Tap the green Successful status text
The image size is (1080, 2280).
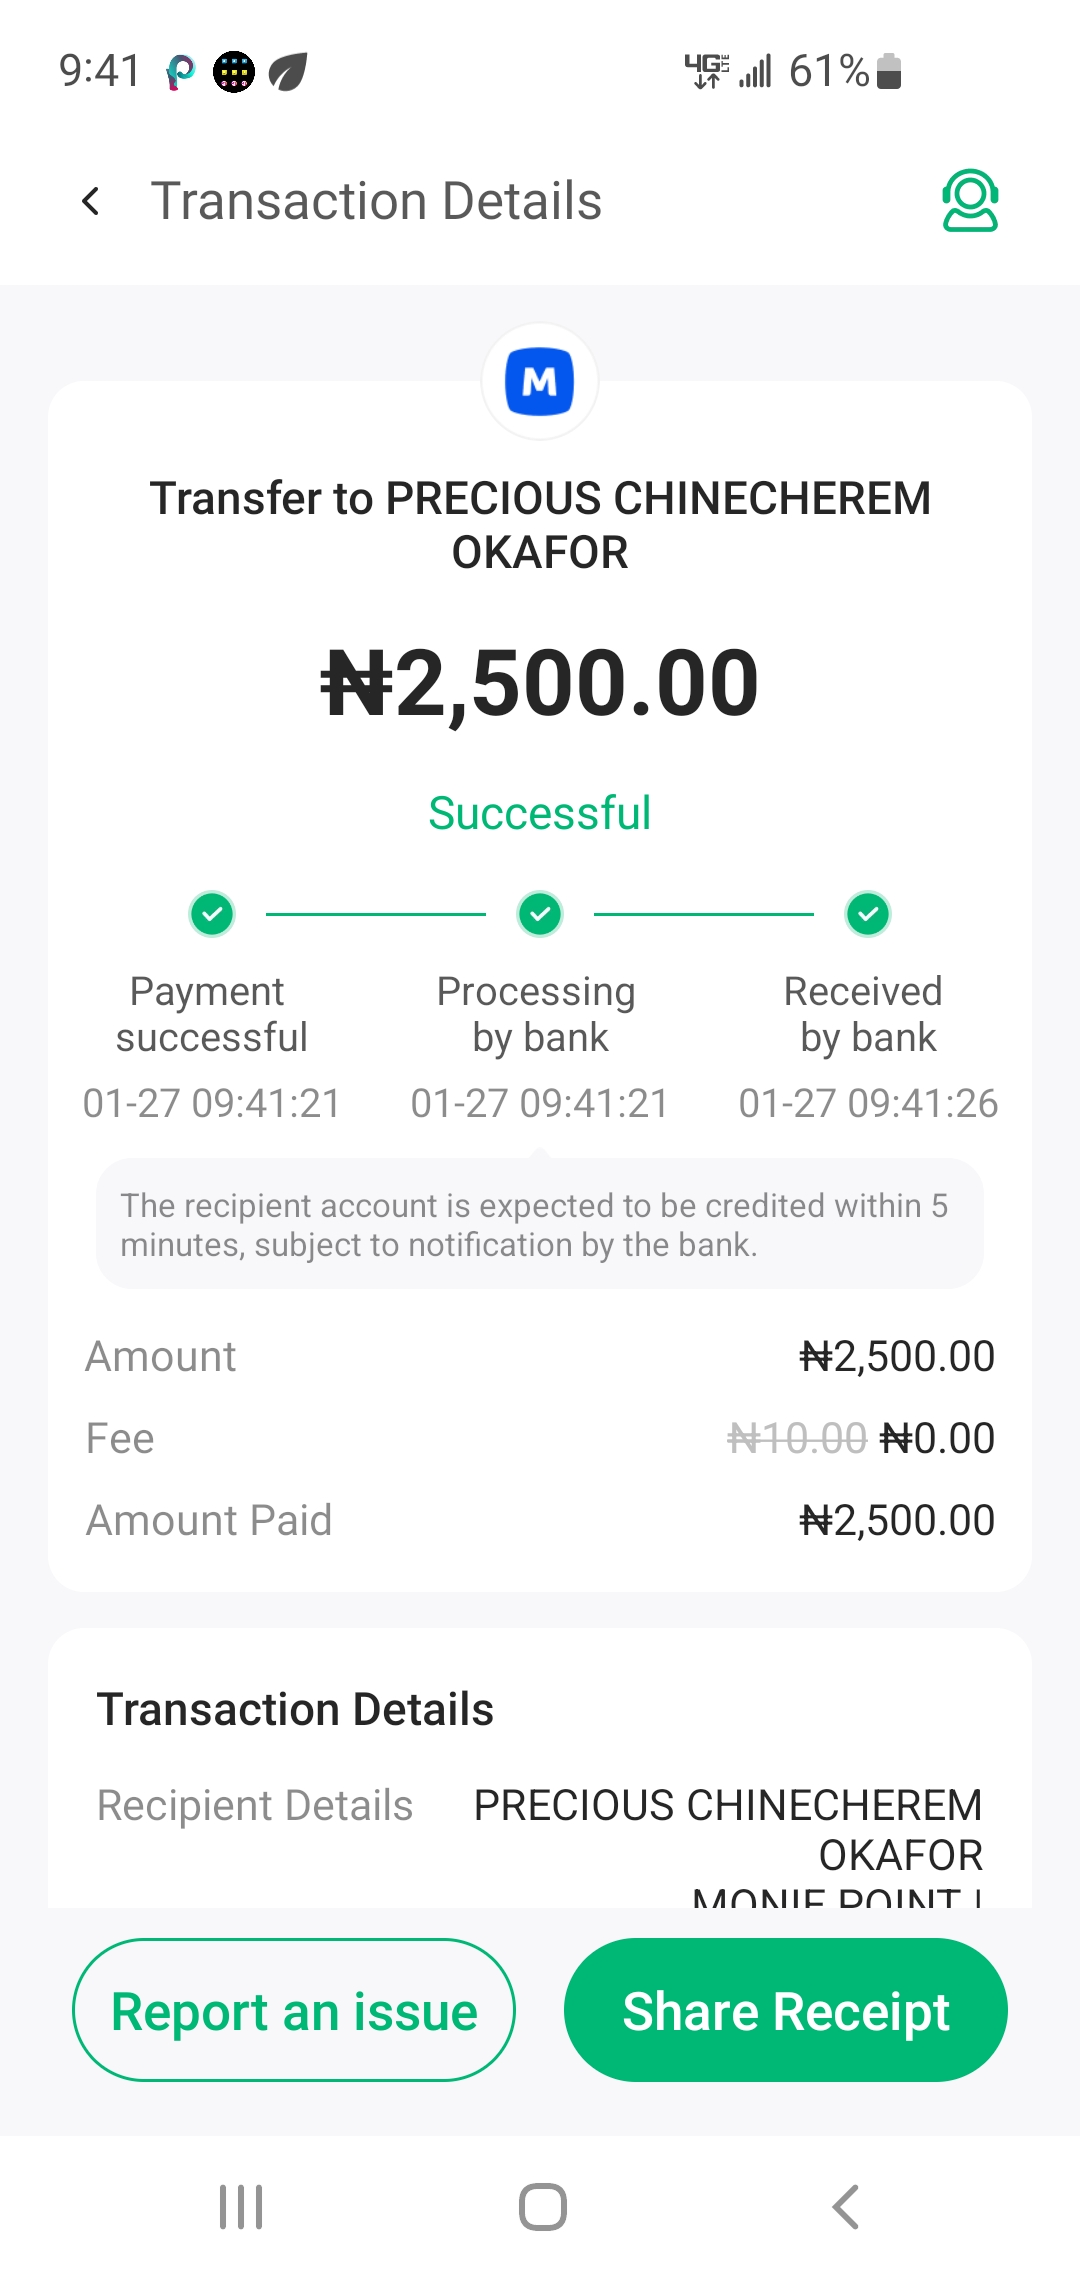pyautogui.click(x=540, y=813)
